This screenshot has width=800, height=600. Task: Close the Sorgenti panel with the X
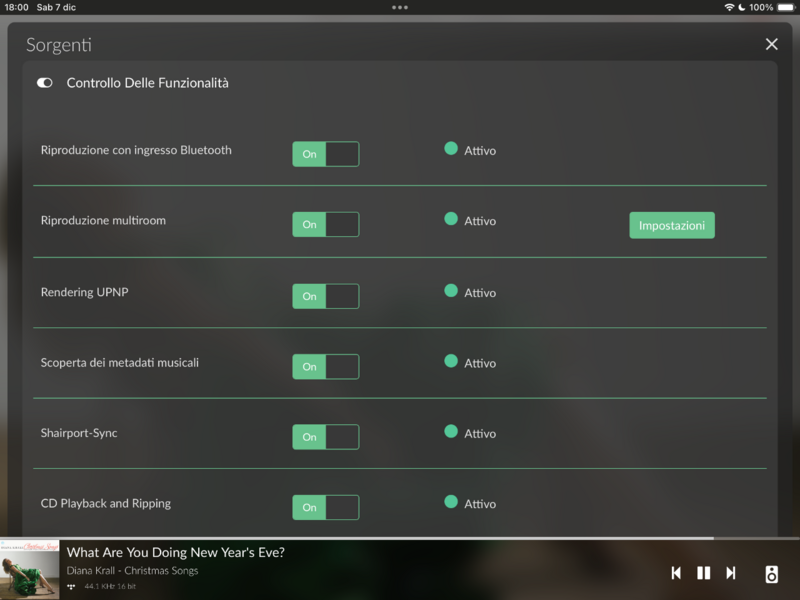pyautogui.click(x=771, y=44)
